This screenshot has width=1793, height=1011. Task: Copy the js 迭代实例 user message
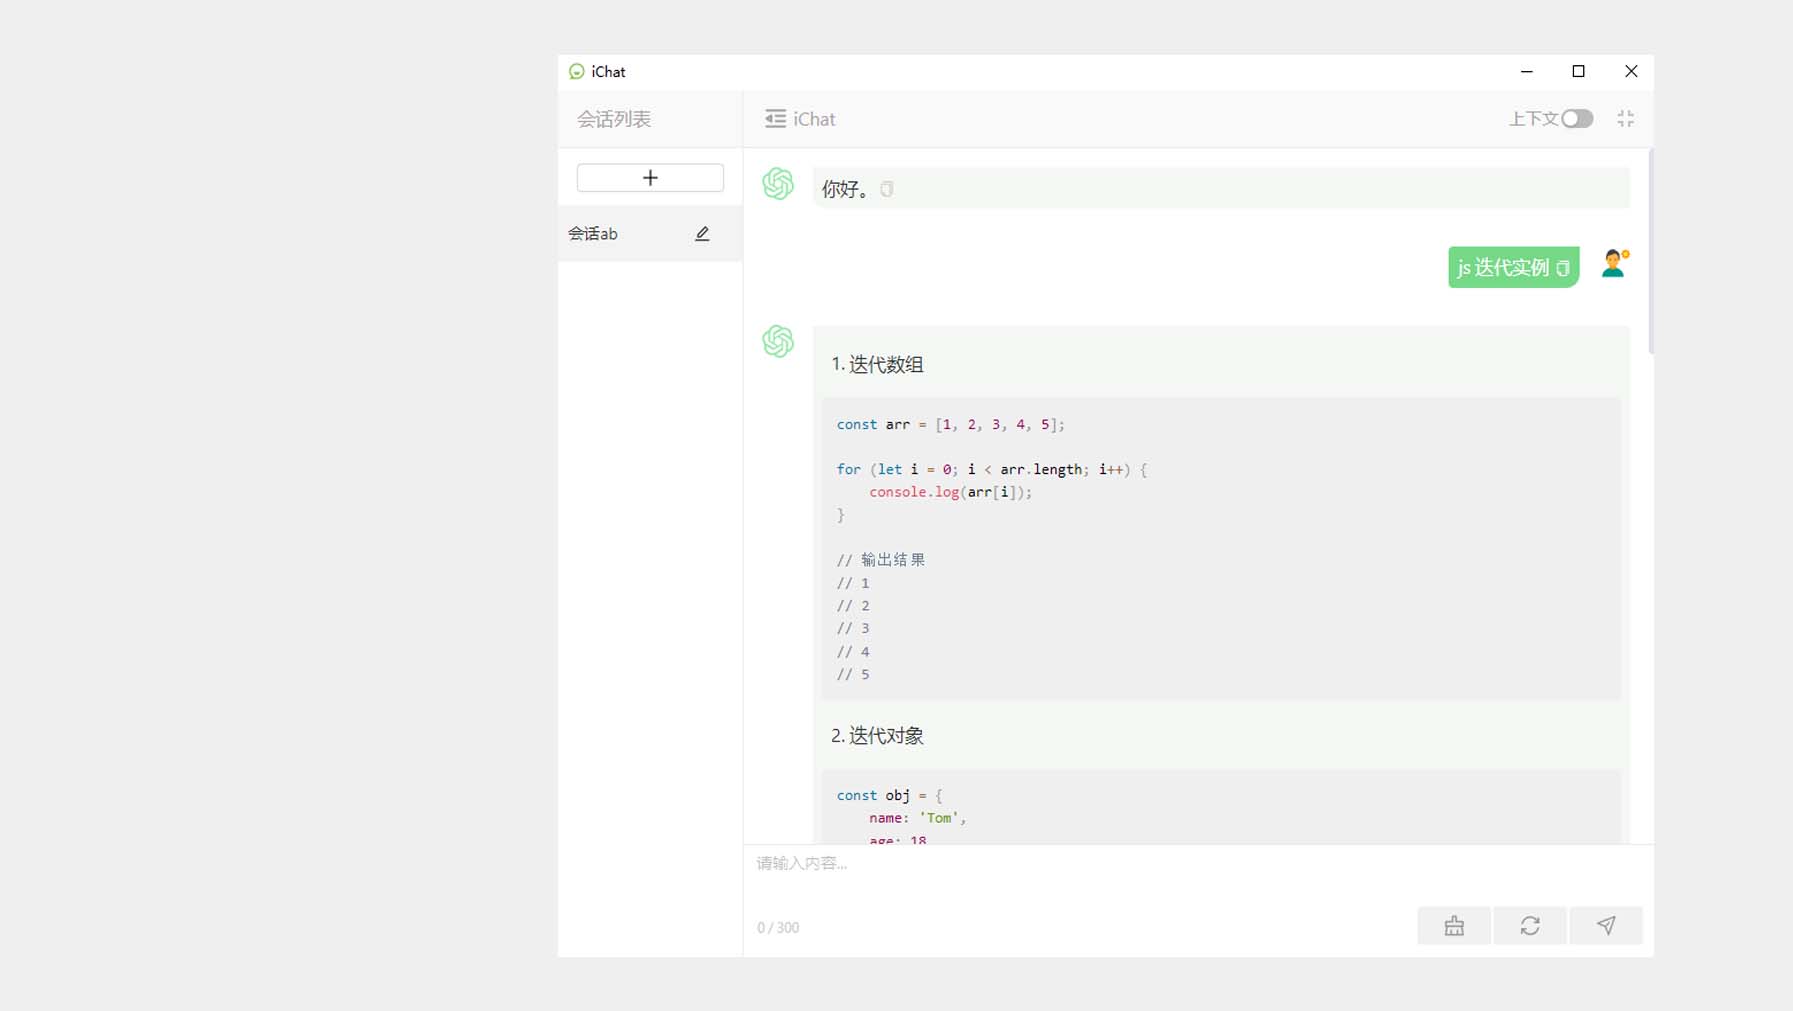[1563, 268]
